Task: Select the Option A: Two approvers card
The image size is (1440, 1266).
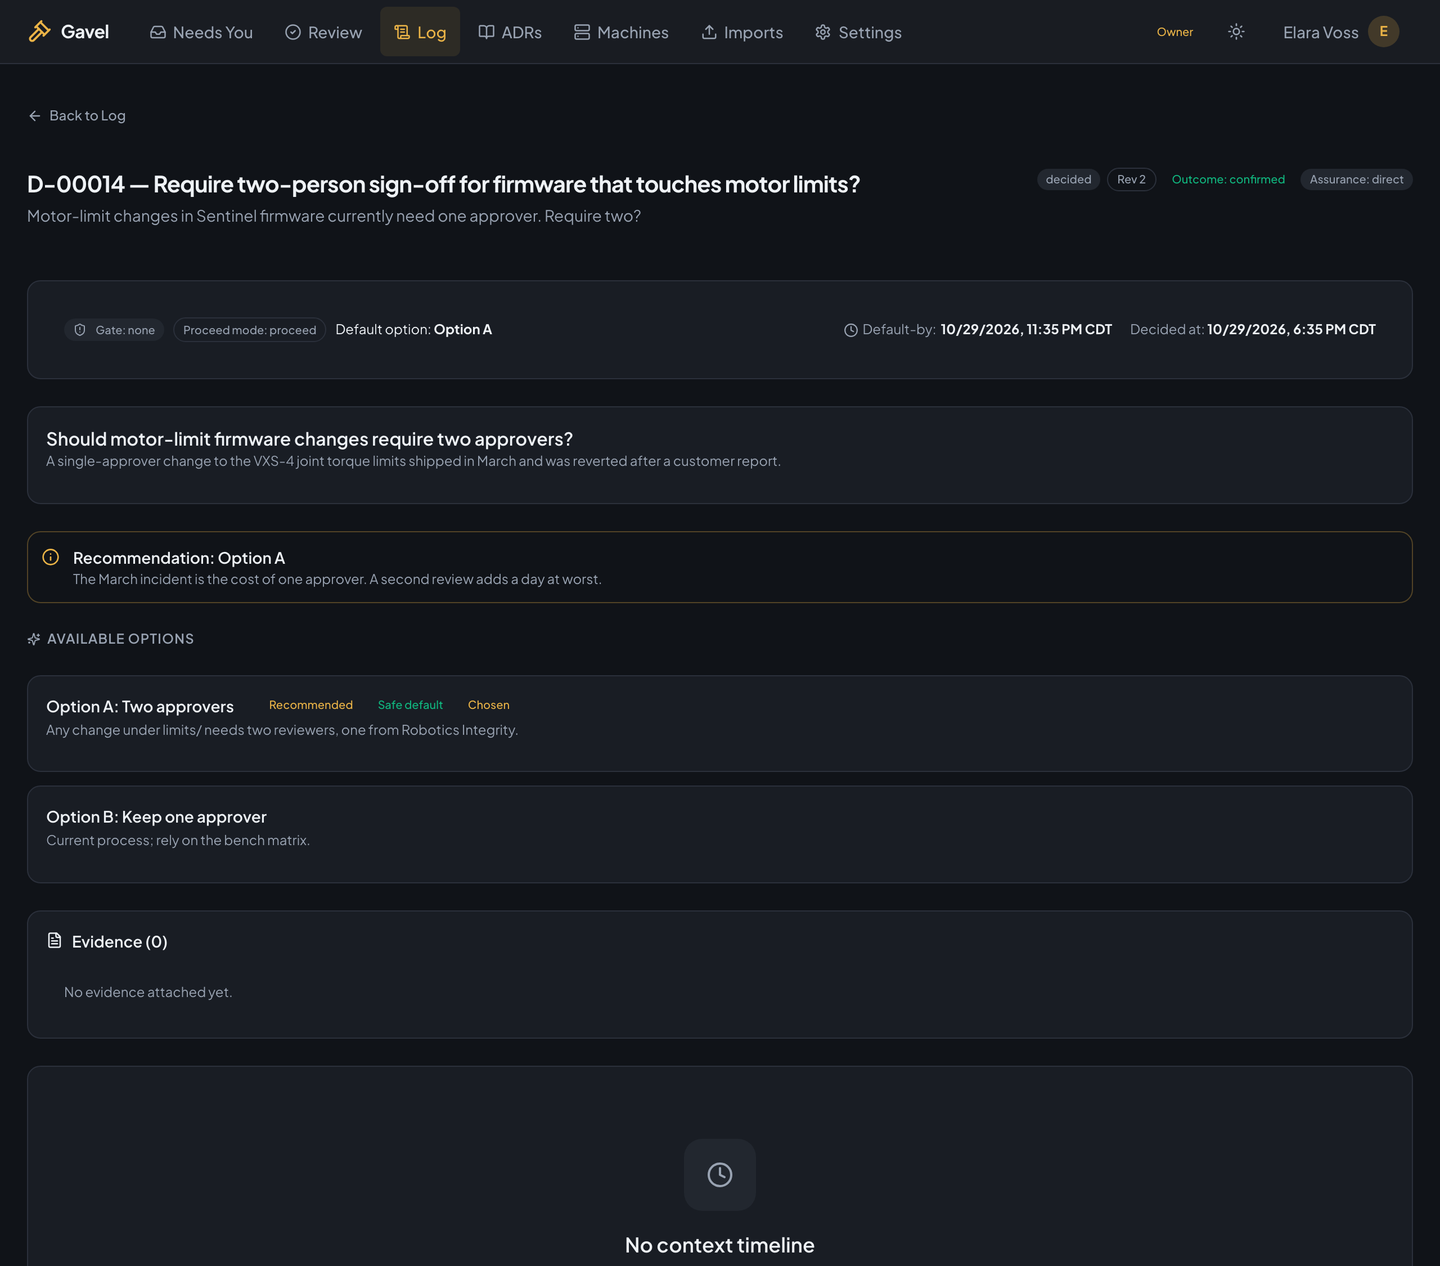Action: (x=720, y=723)
